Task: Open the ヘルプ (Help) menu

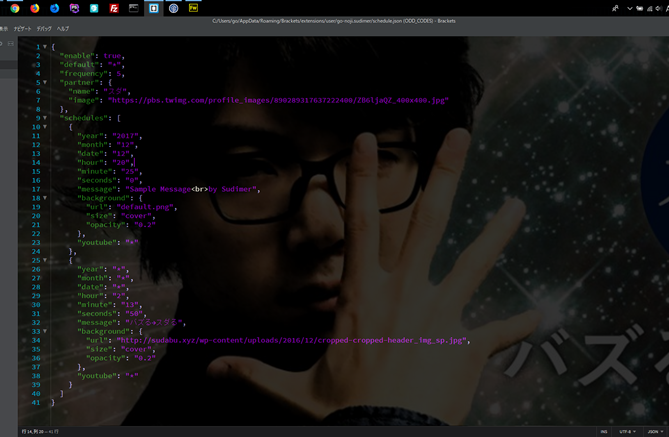Action: click(x=63, y=29)
